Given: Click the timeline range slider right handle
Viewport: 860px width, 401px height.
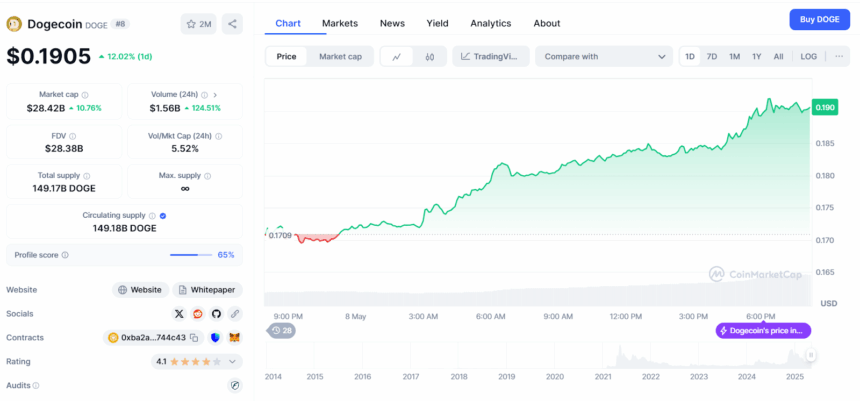Looking at the screenshot, I should 811,355.
